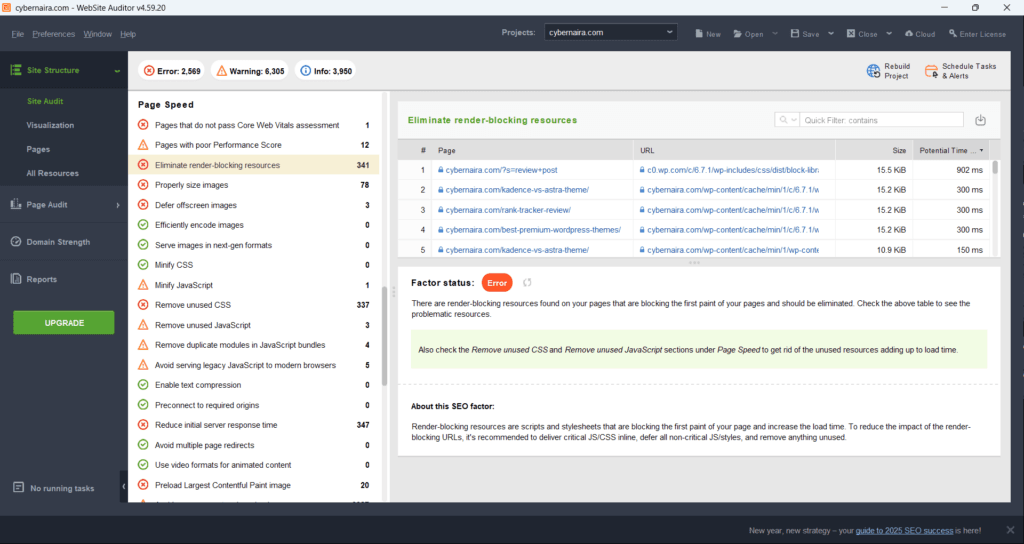The image size is (1024, 544).
Task: Click the Save project toolbar button
Action: pos(805,34)
